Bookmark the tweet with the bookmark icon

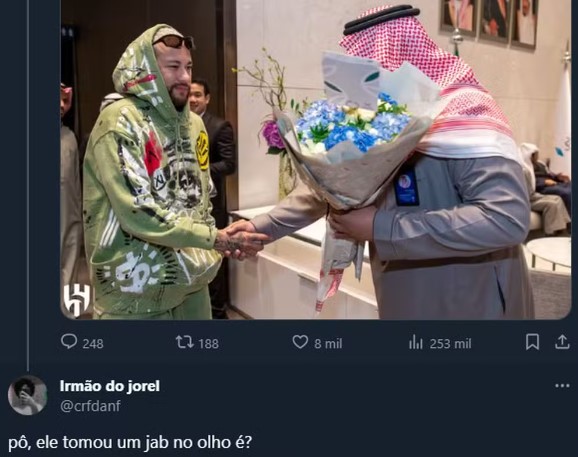pyautogui.click(x=532, y=342)
